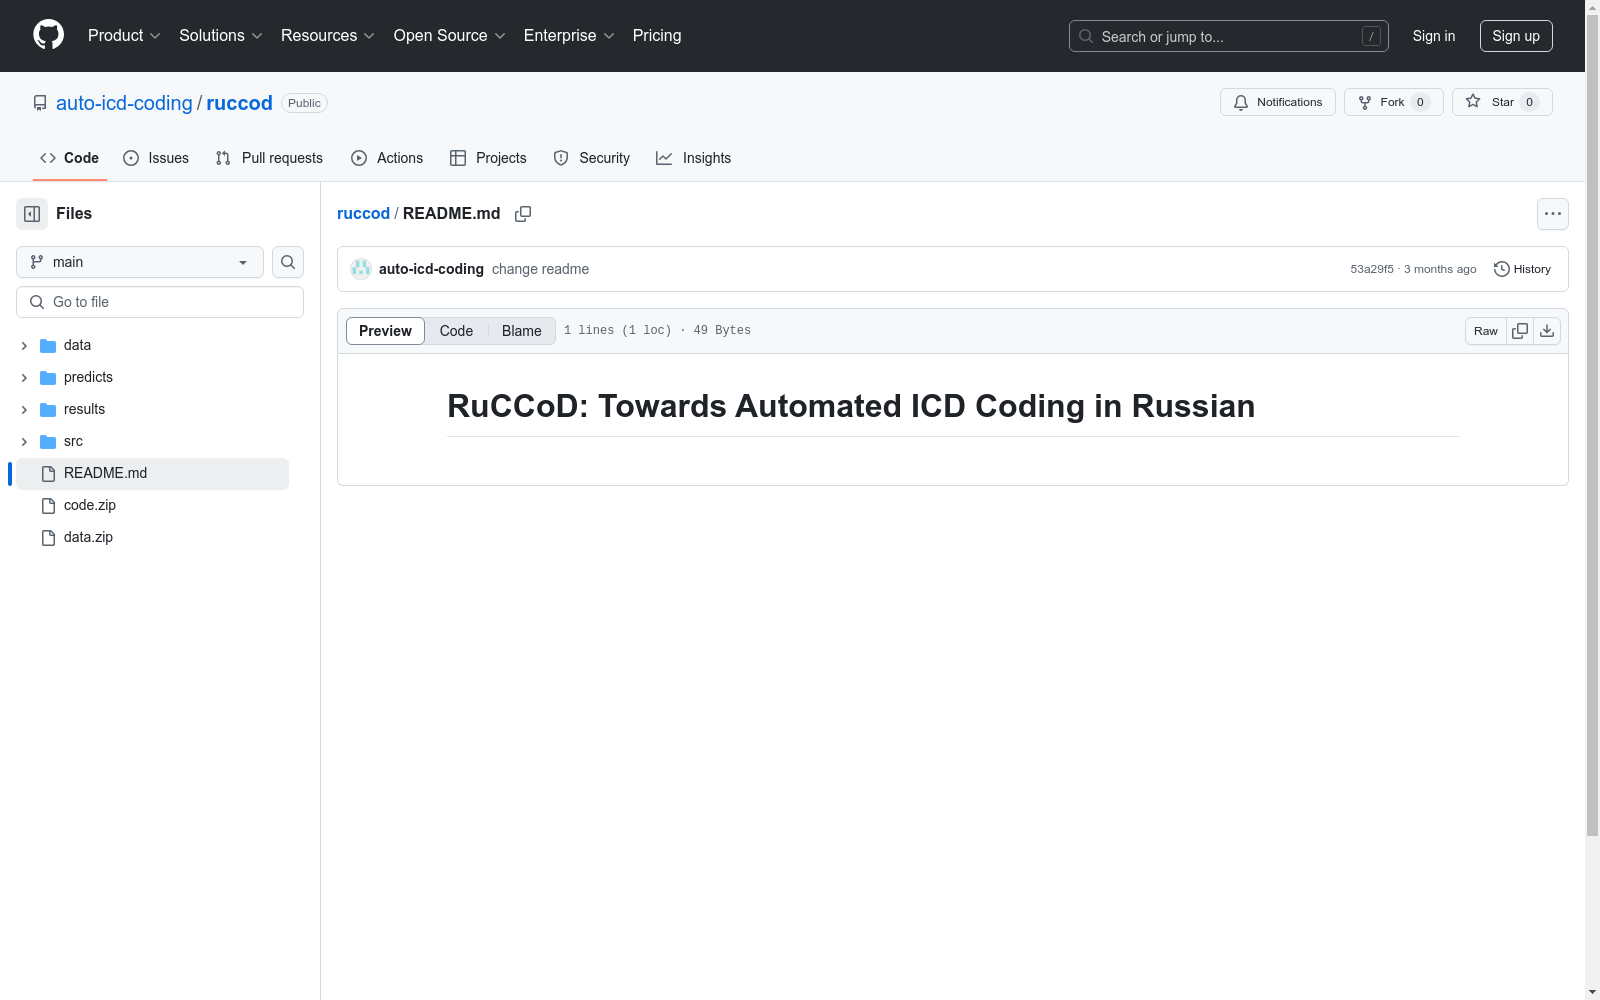Click the Sign up button

pyautogui.click(x=1516, y=36)
